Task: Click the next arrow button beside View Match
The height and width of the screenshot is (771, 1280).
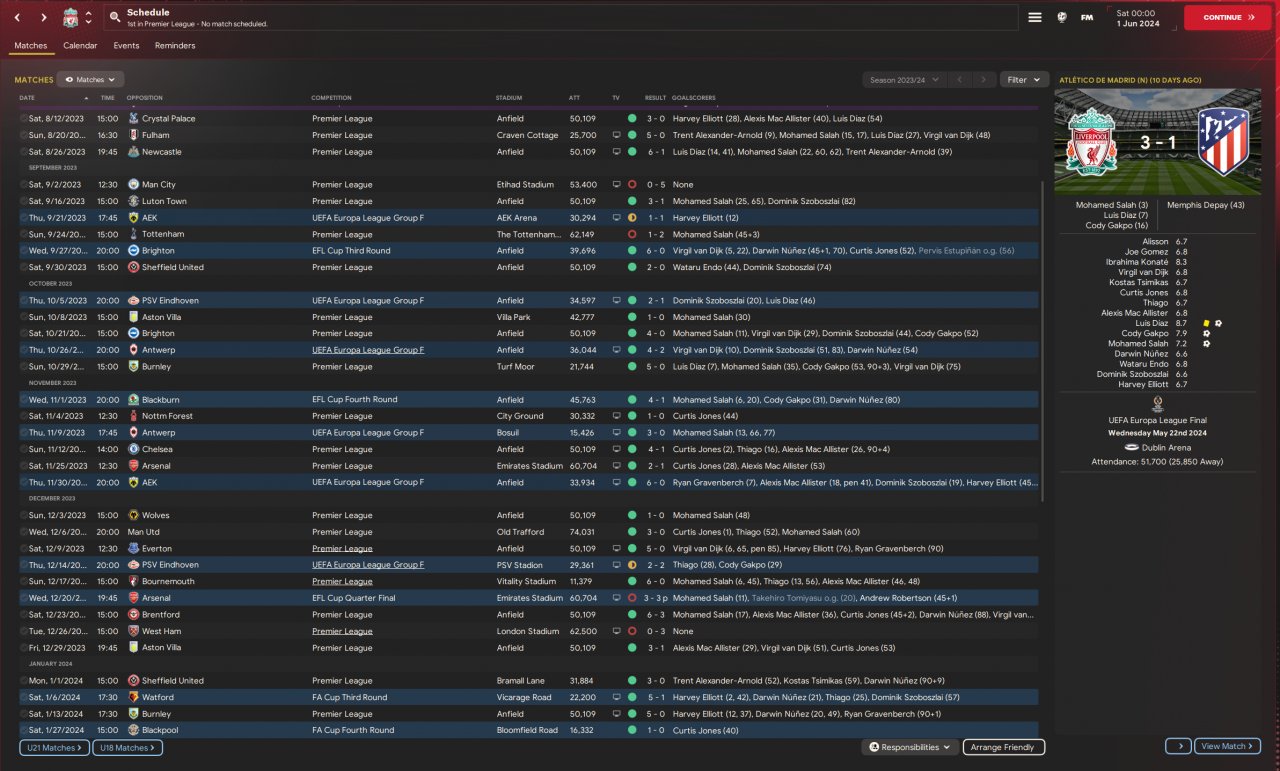Action: click(1178, 746)
